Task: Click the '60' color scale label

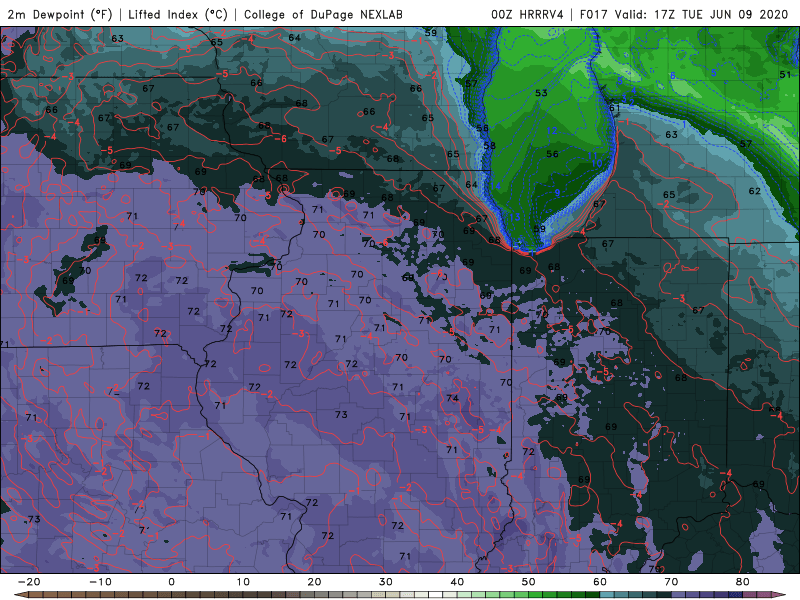Action: (600, 582)
